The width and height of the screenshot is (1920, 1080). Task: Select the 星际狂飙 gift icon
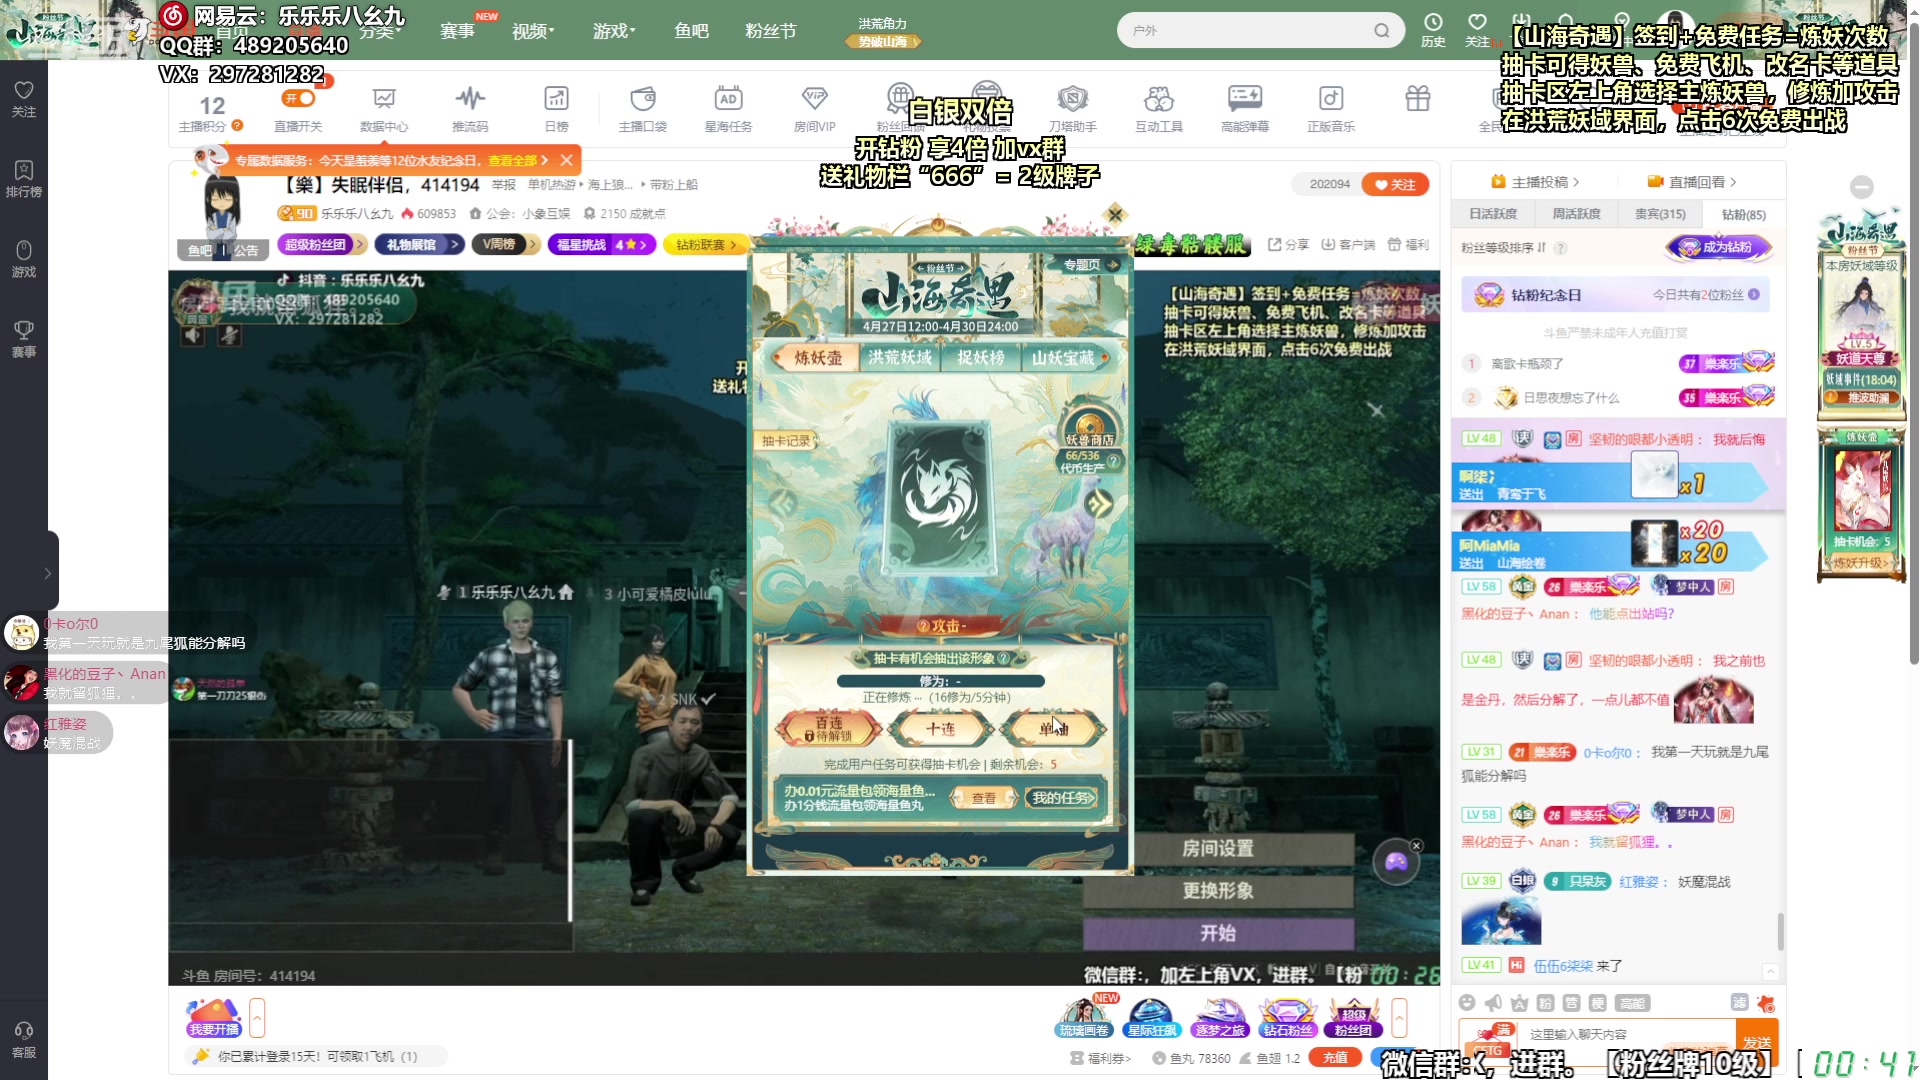1151,1017
